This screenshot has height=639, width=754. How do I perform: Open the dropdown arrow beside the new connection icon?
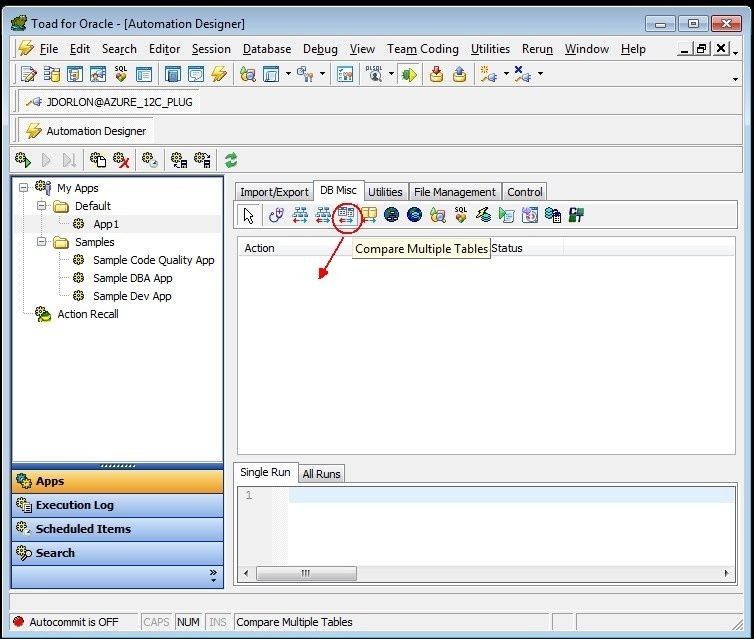[x=506, y=74]
